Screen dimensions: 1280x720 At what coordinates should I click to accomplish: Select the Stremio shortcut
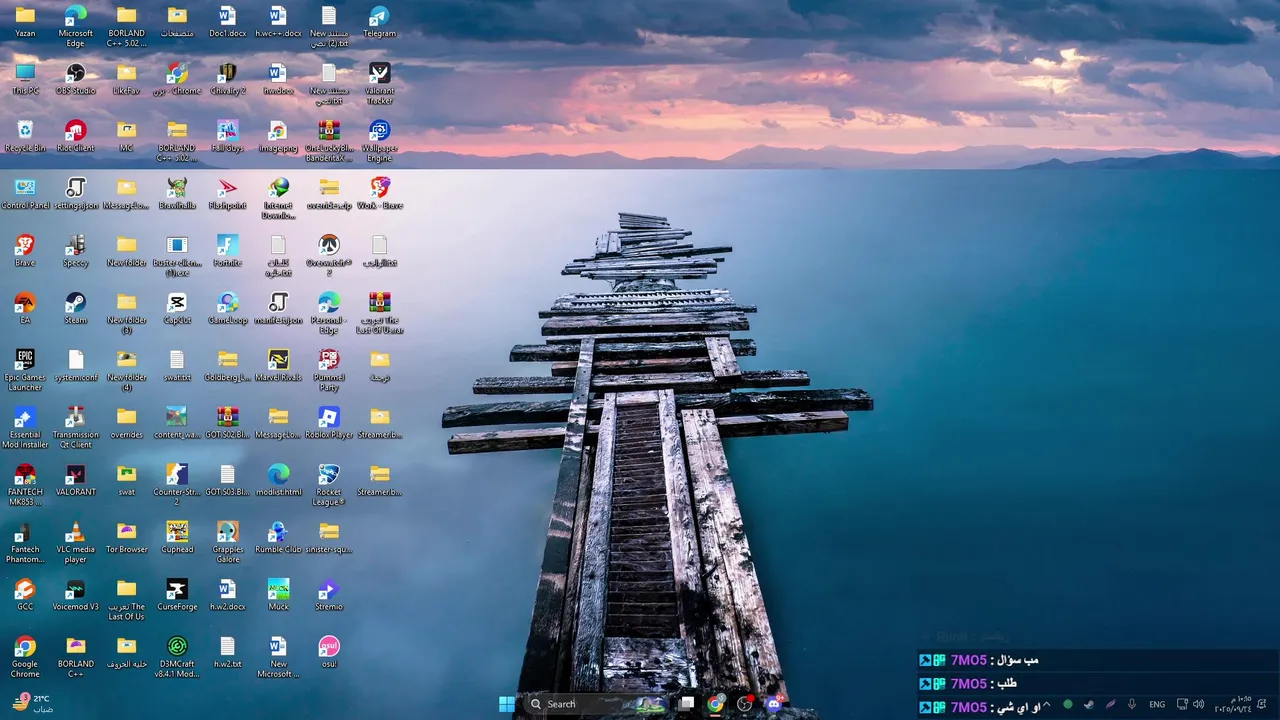tap(329, 594)
